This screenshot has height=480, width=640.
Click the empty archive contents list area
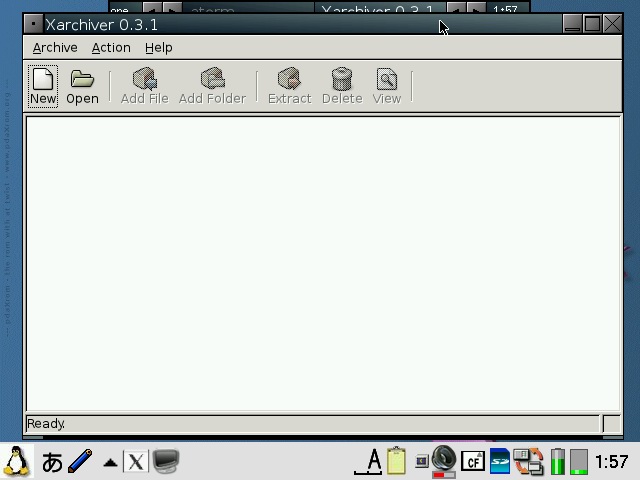tap(322, 264)
